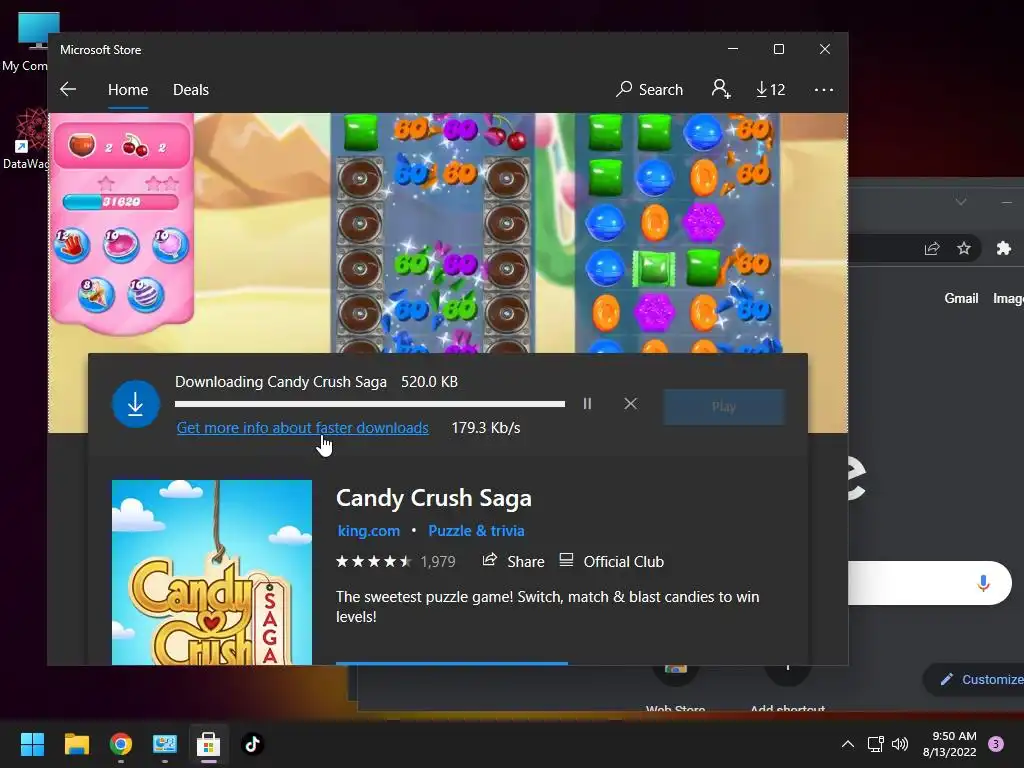This screenshot has width=1024, height=768.
Task: Open the clock showing 9:50 AM
Action: [950, 744]
